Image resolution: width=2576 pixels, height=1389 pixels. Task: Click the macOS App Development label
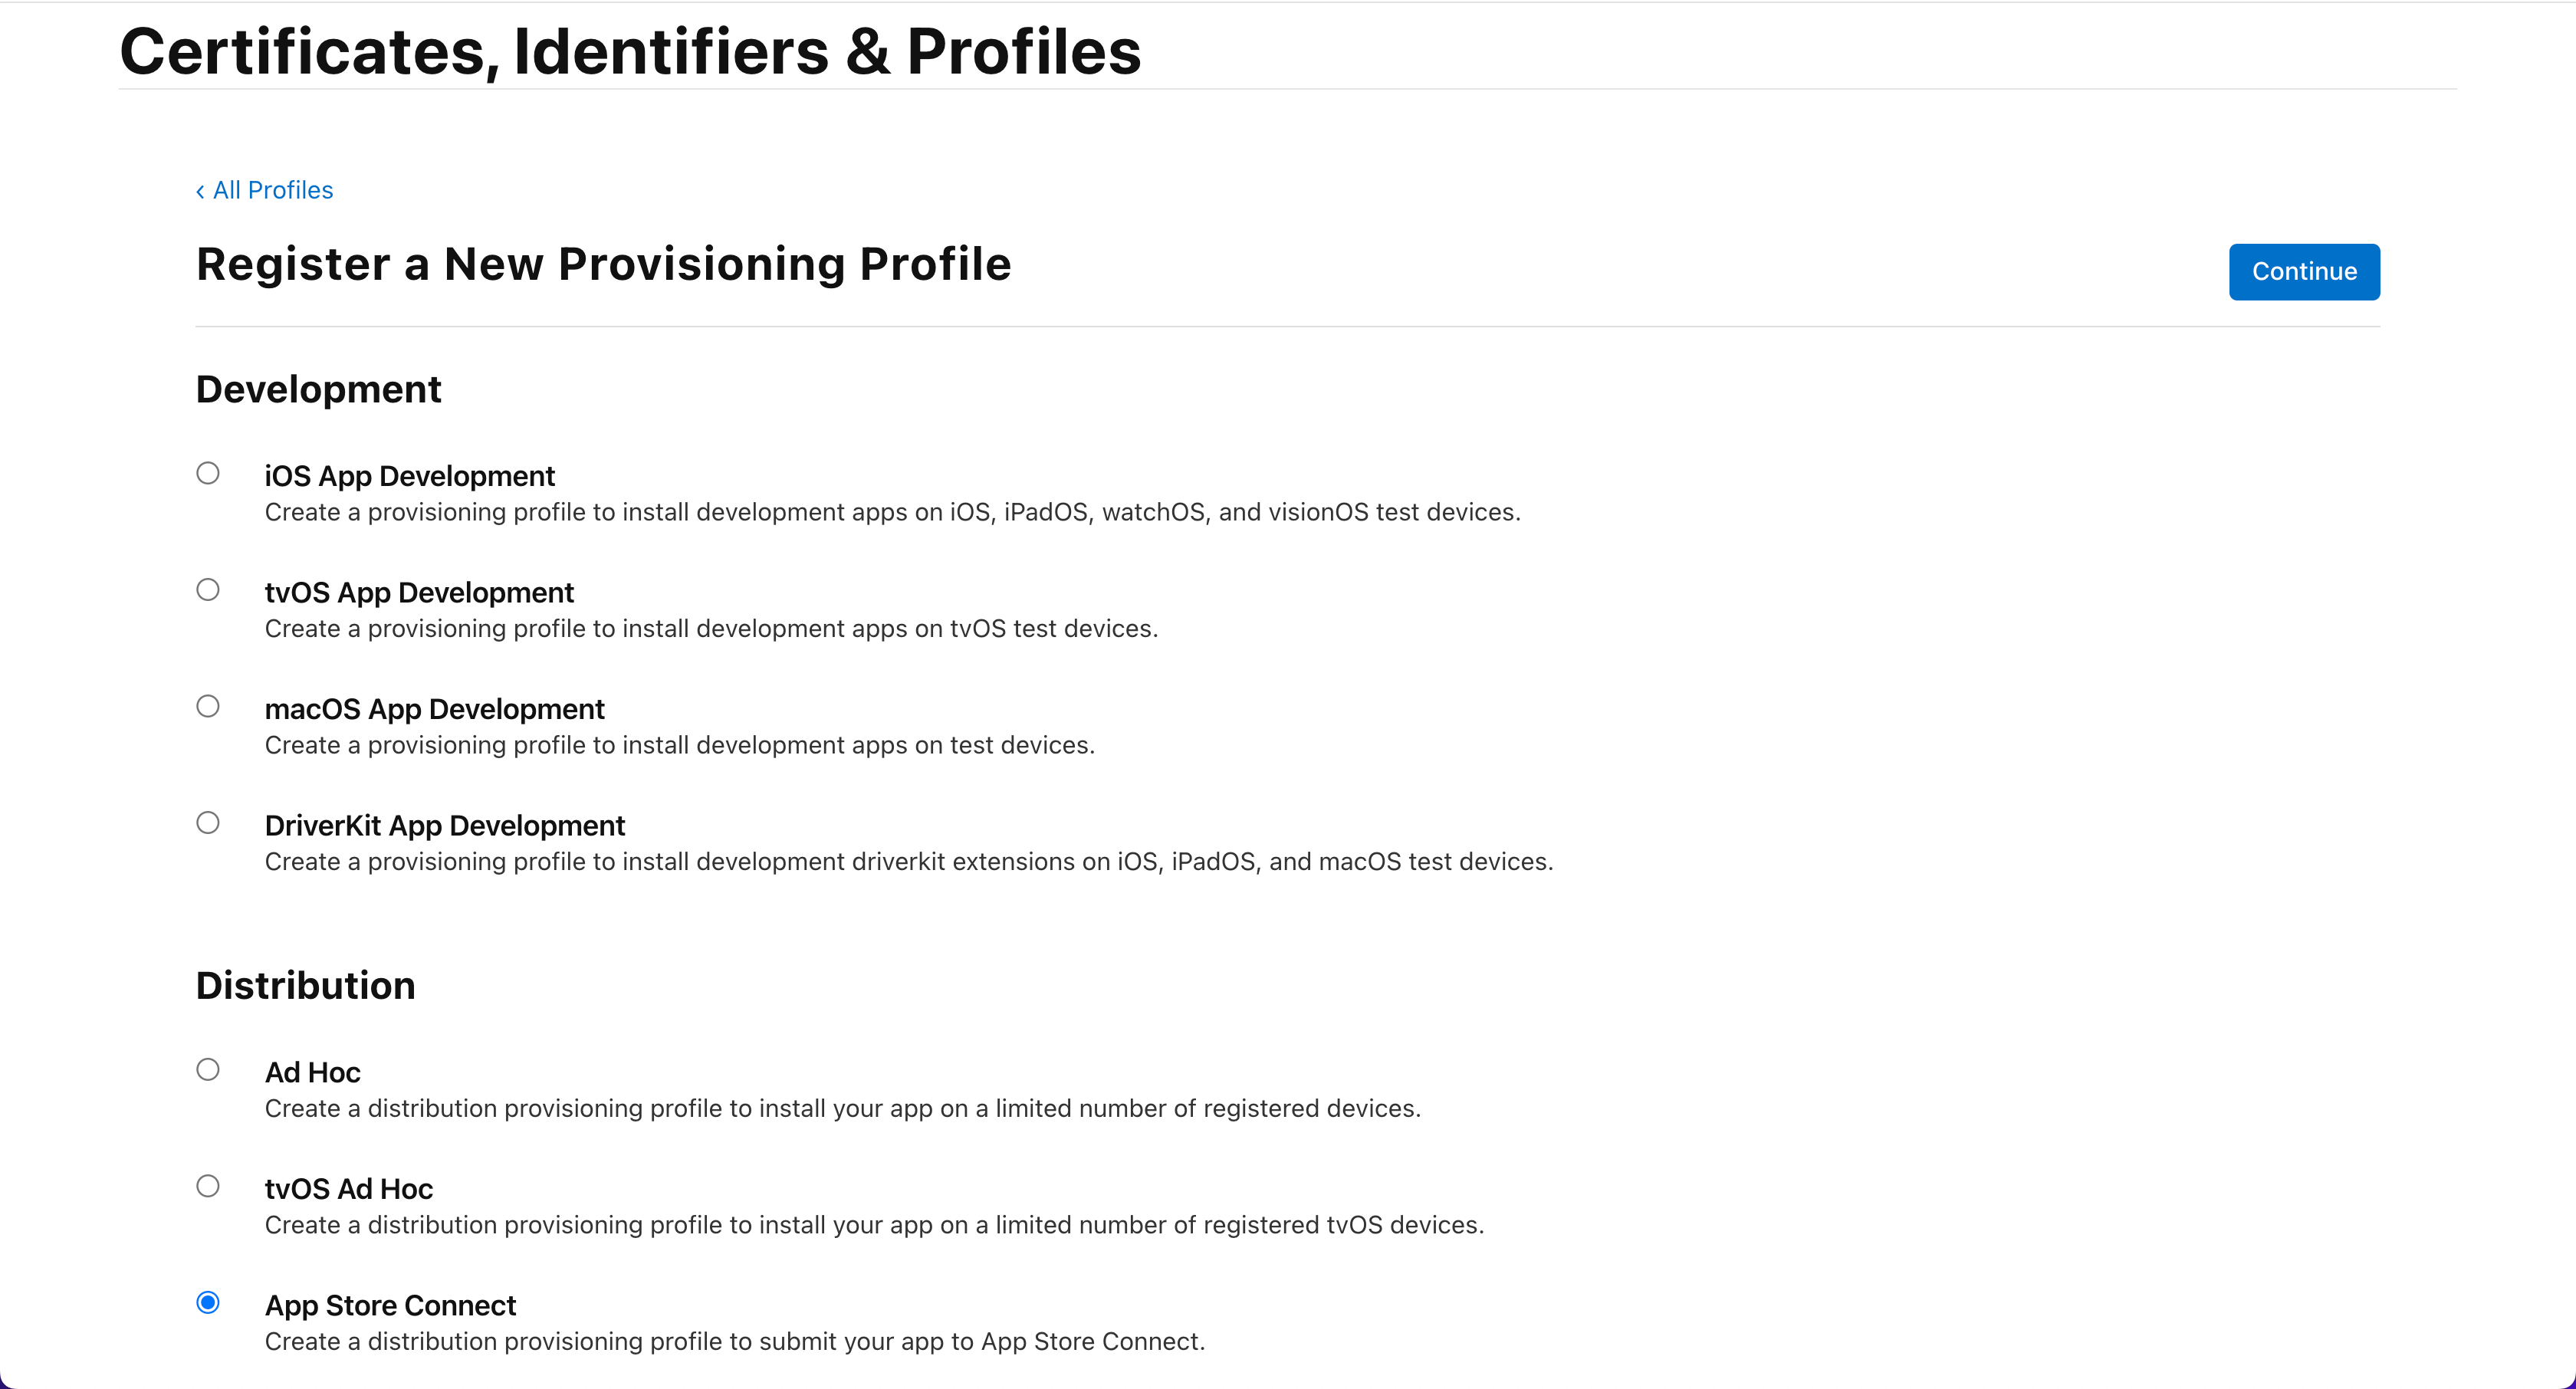(434, 709)
